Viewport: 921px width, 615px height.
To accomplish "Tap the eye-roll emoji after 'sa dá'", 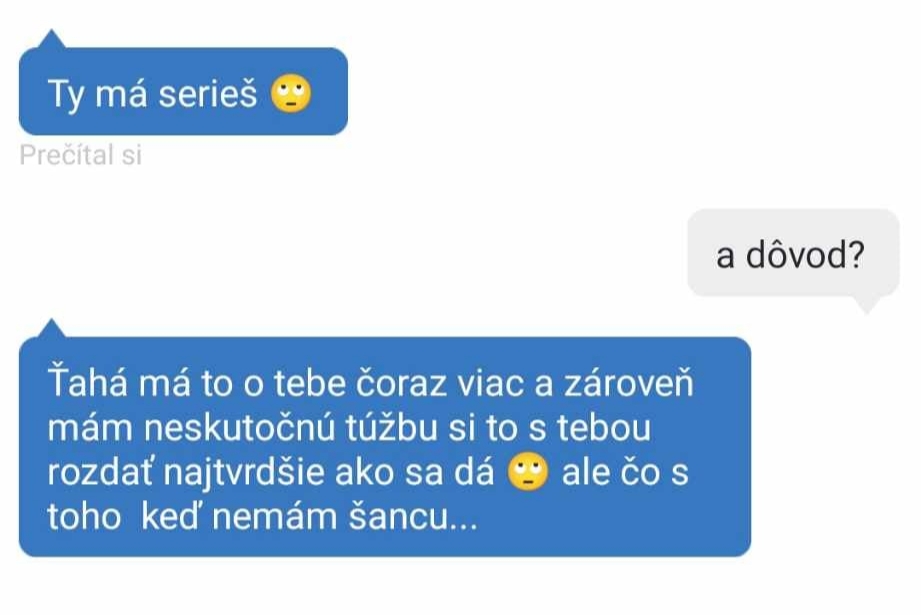I will tap(527, 472).
